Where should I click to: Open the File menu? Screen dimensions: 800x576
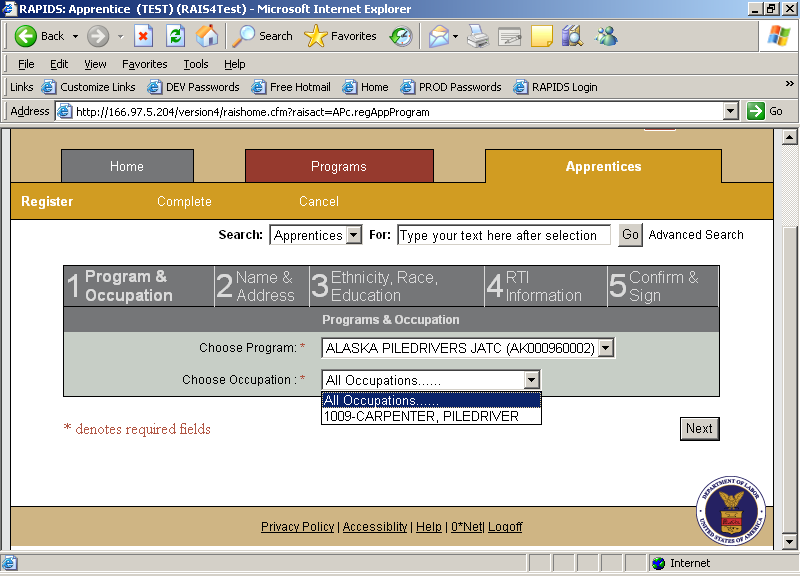(26, 64)
